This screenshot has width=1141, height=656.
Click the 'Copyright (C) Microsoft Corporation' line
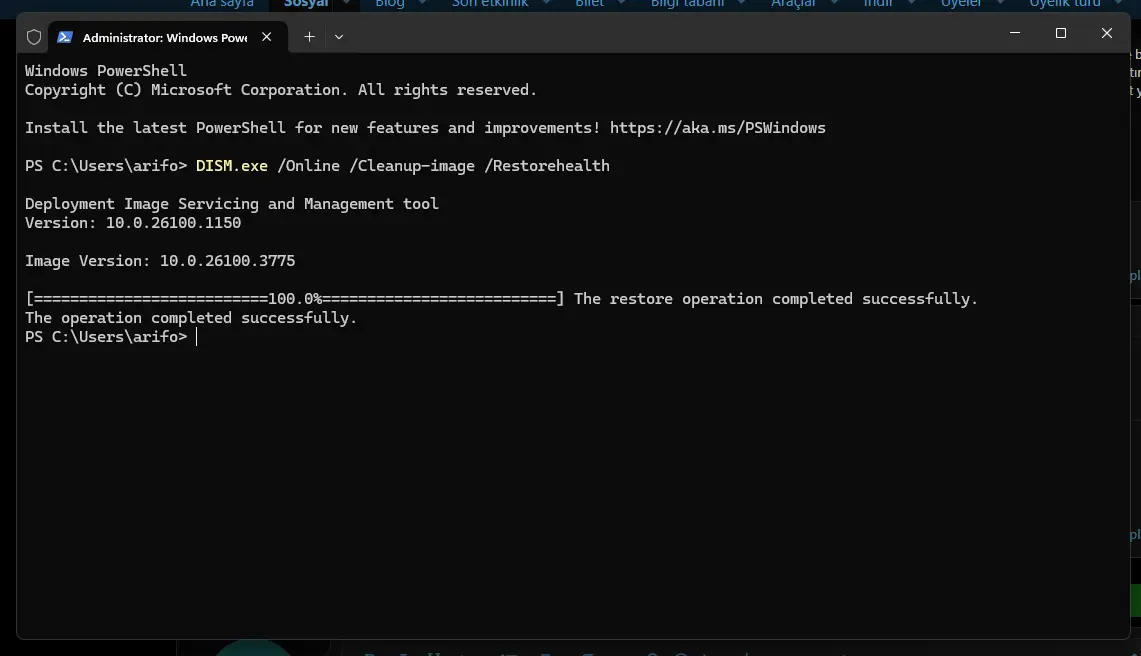280,90
